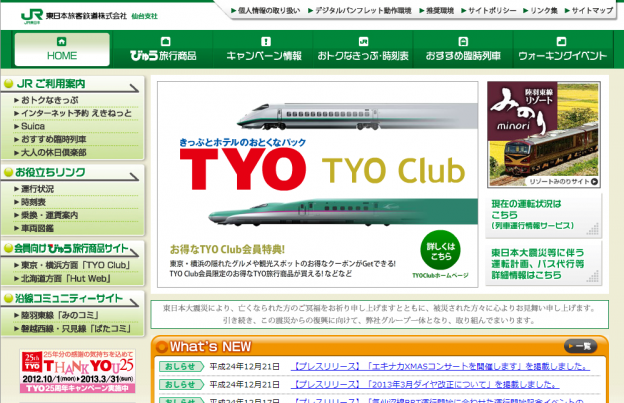Screen dimensions: 624x403
Task: Click the JR icon above おトクなきっぷ・時刻表
Action: coord(363,41)
